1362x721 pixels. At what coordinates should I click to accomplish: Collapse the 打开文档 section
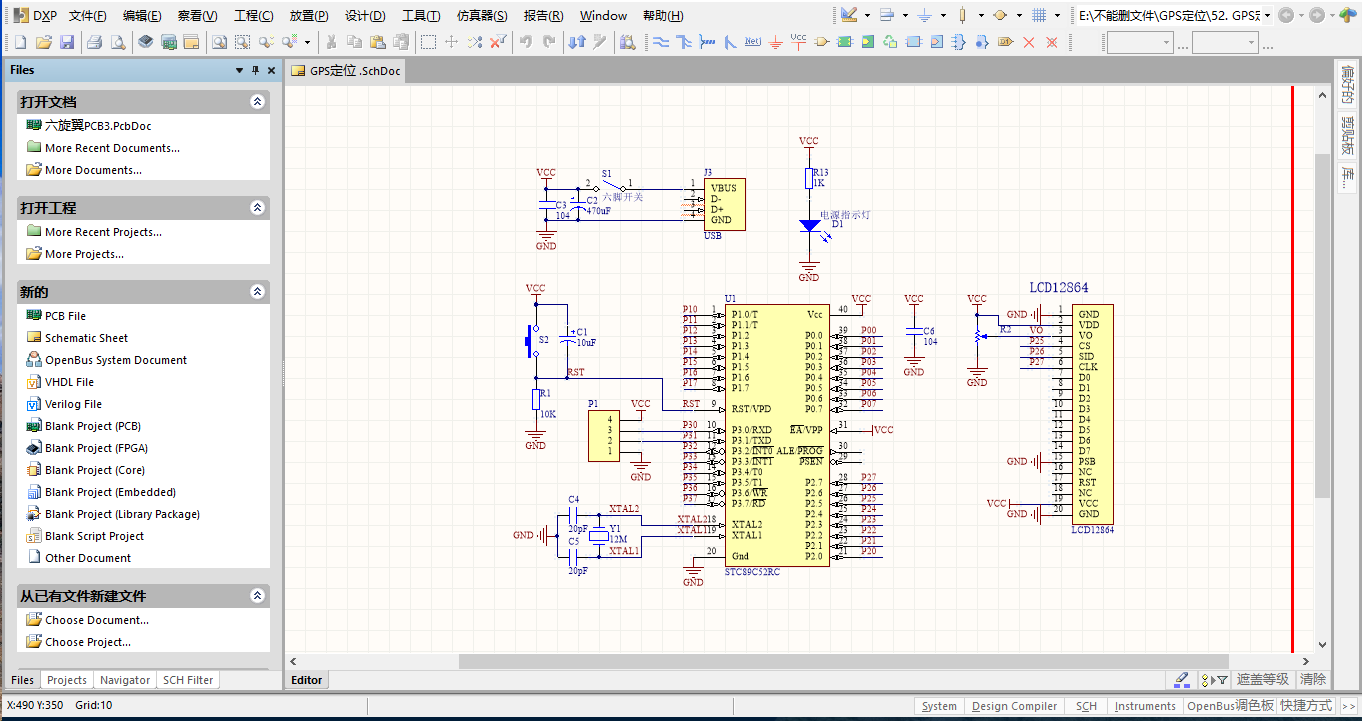(x=257, y=102)
